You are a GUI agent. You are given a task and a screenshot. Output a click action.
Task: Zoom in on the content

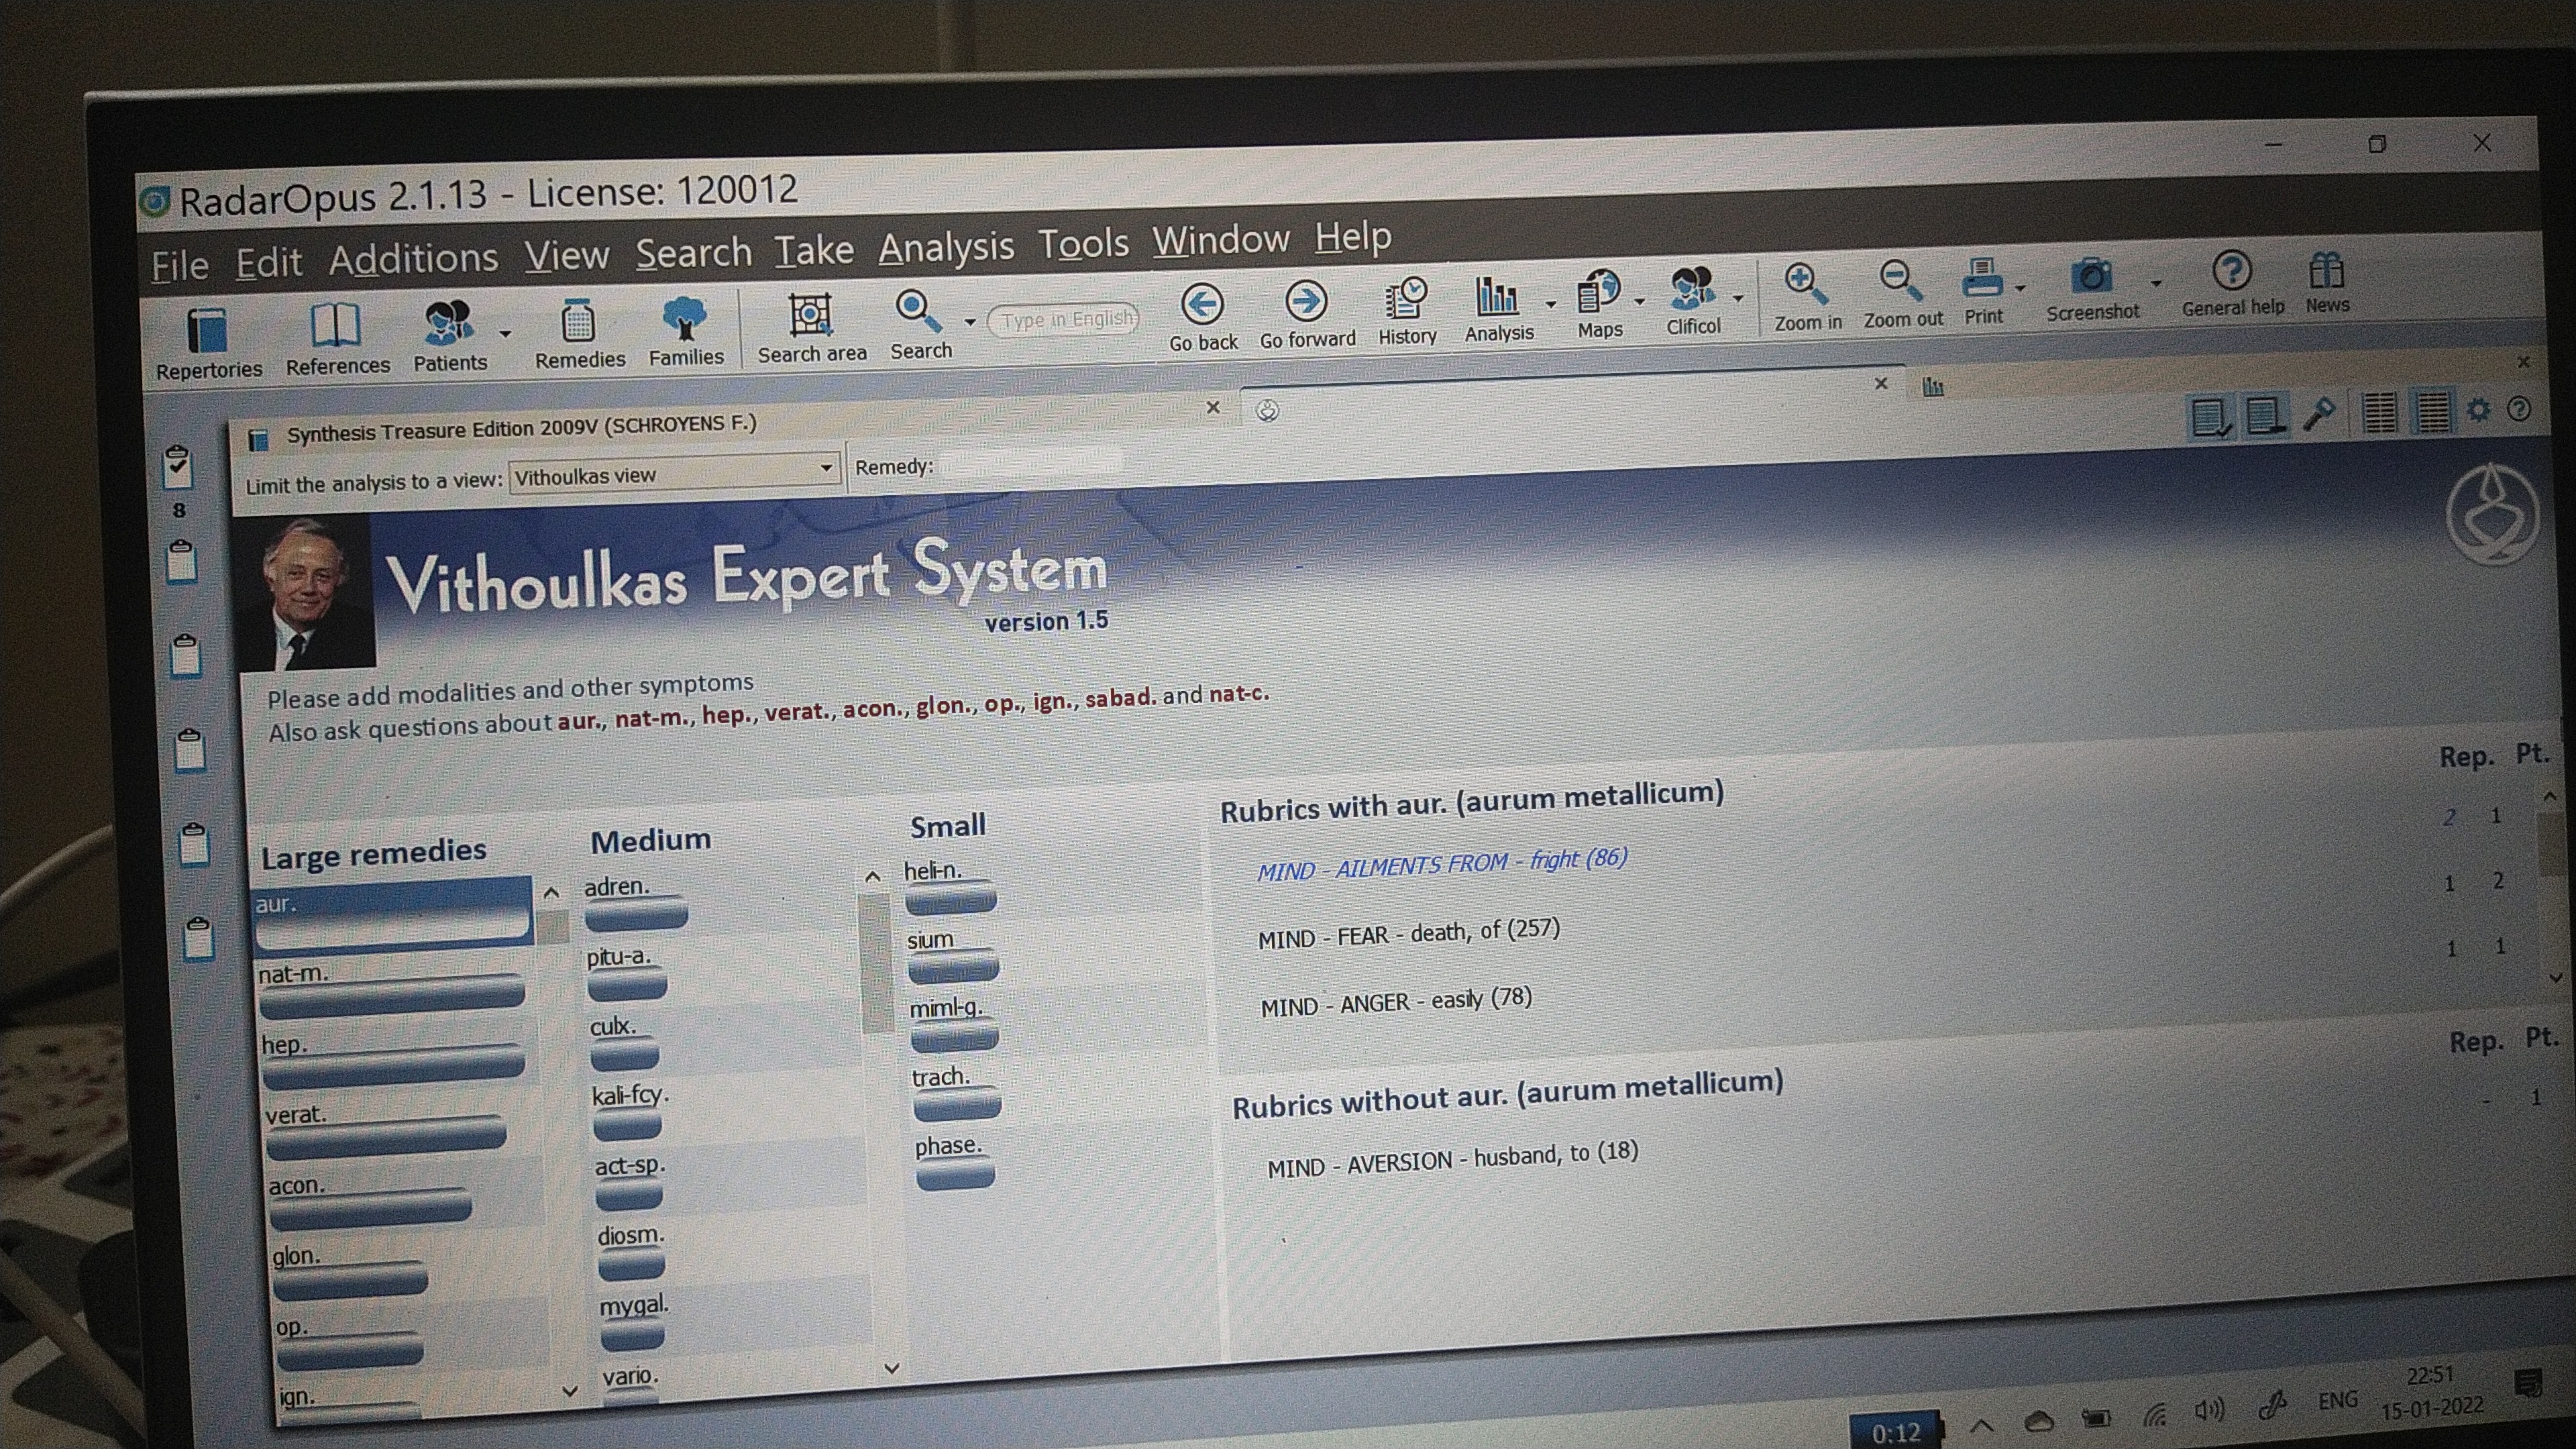[1806, 298]
